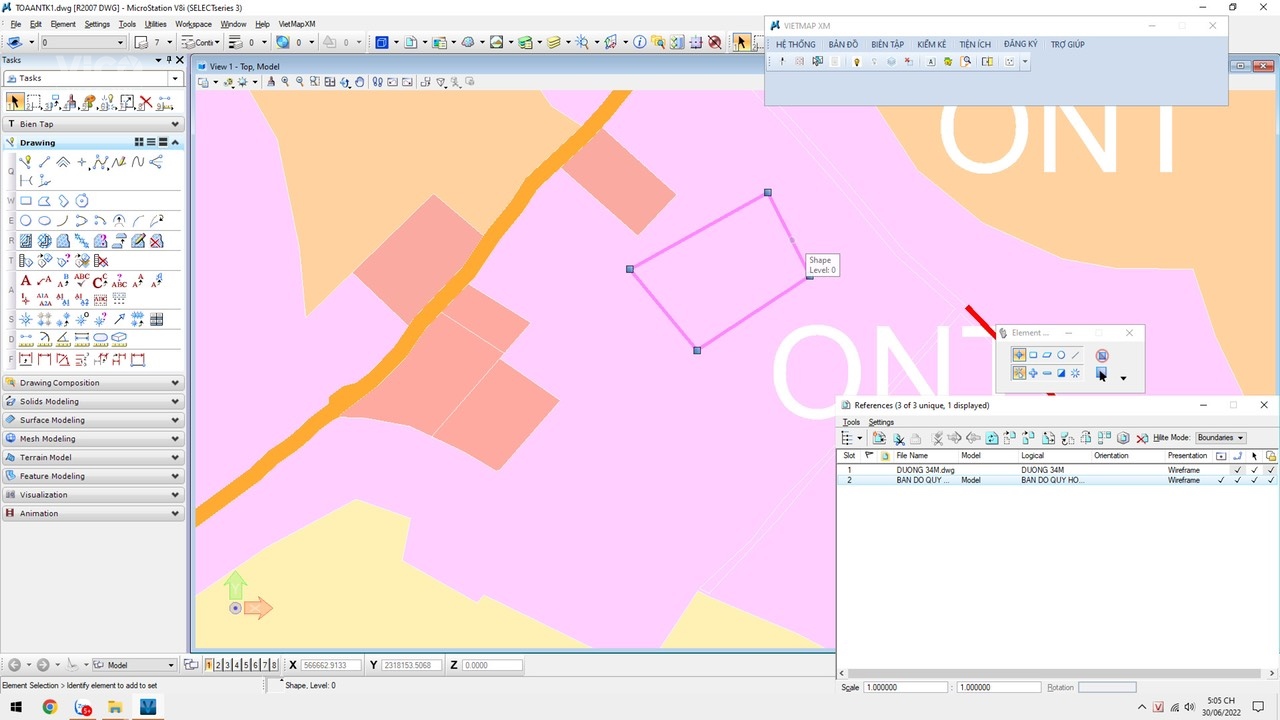This screenshot has height=720, width=1280.
Task: Open the Attach Reference icon in References window
Action: (x=879, y=438)
